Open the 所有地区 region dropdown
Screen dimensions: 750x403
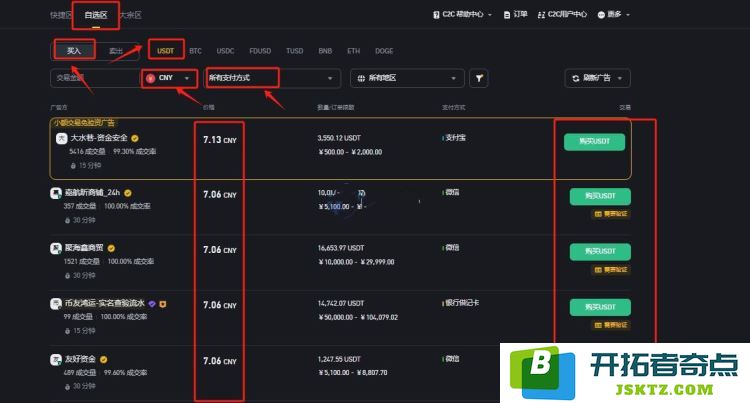[407, 78]
